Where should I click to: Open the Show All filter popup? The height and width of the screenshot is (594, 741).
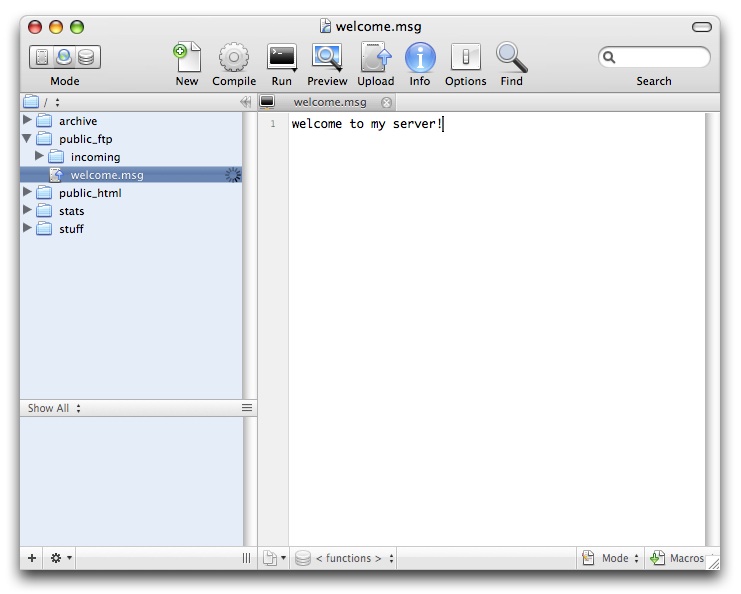pyautogui.click(x=54, y=408)
